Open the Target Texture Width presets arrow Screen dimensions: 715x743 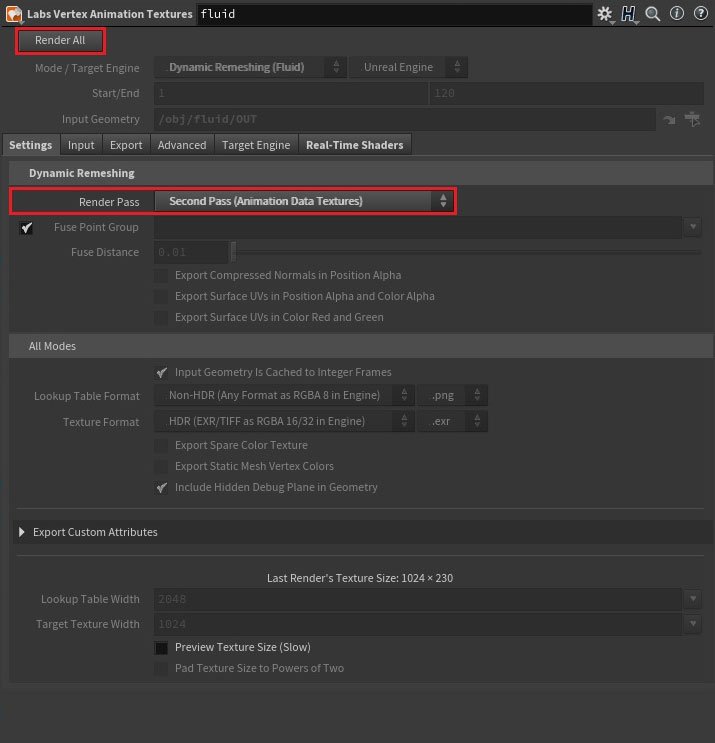pos(693,624)
